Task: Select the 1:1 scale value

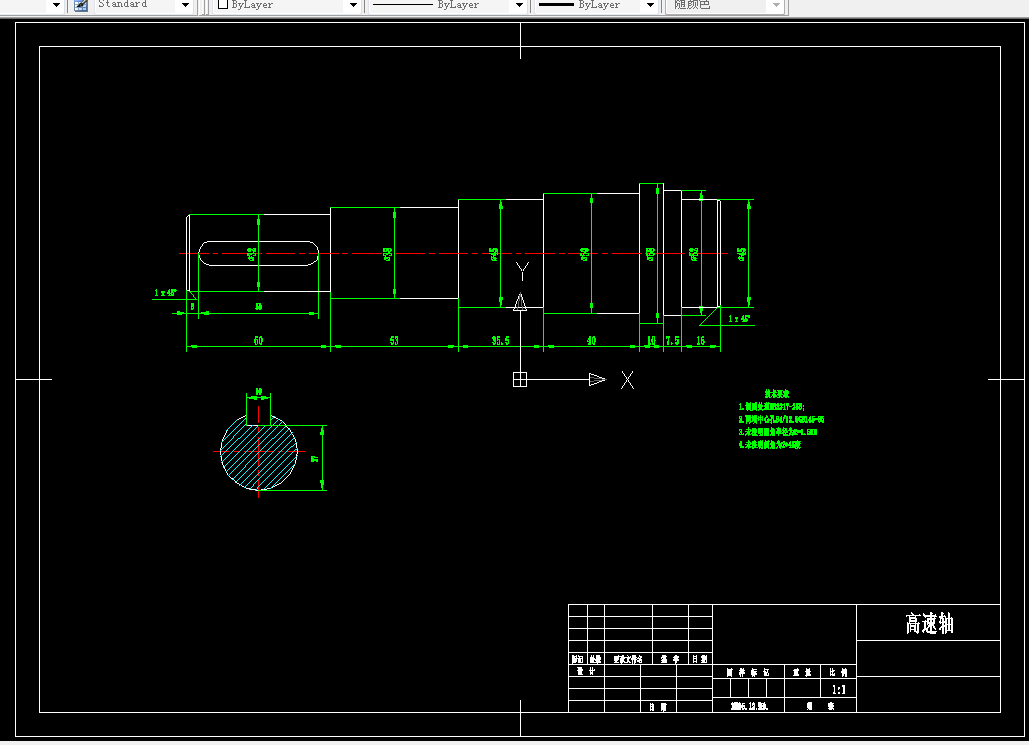Action: pyautogui.click(x=839, y=690)
